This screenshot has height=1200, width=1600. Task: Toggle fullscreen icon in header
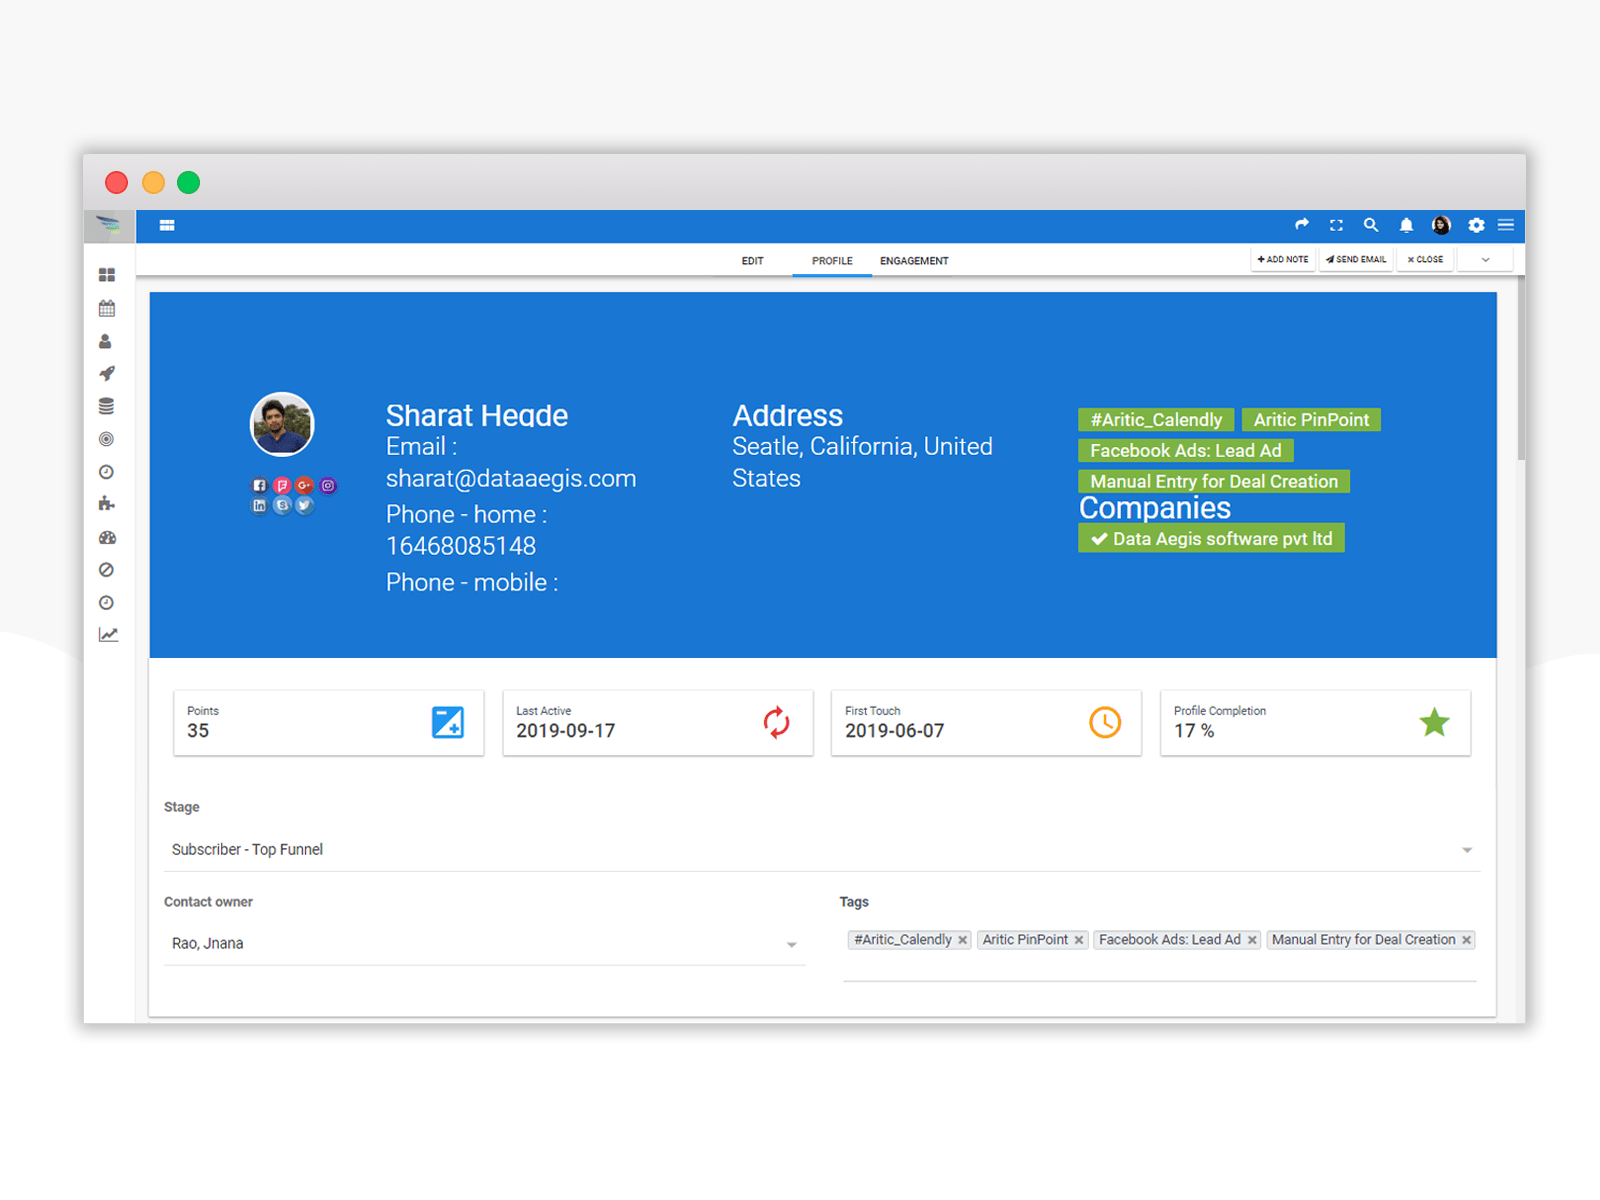click(1336, 225)
